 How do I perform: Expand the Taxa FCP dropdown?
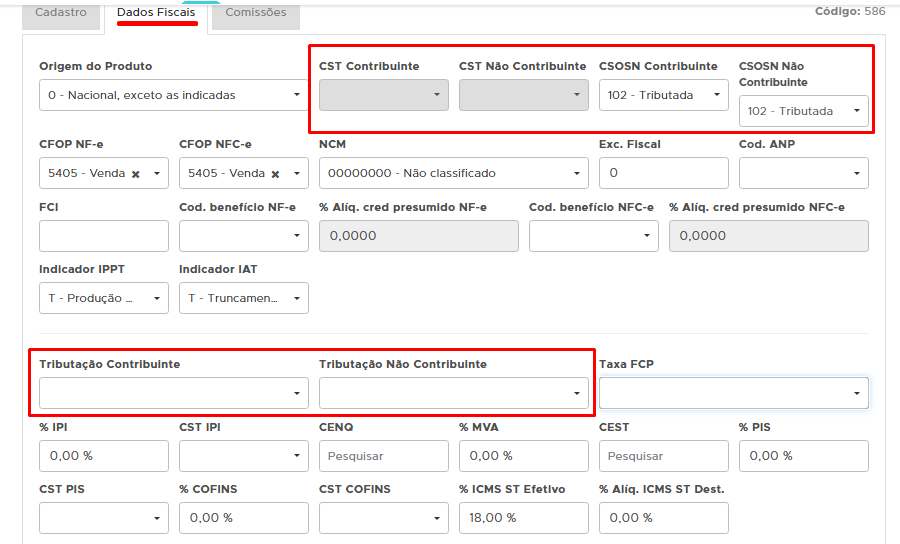coord(733,393)
